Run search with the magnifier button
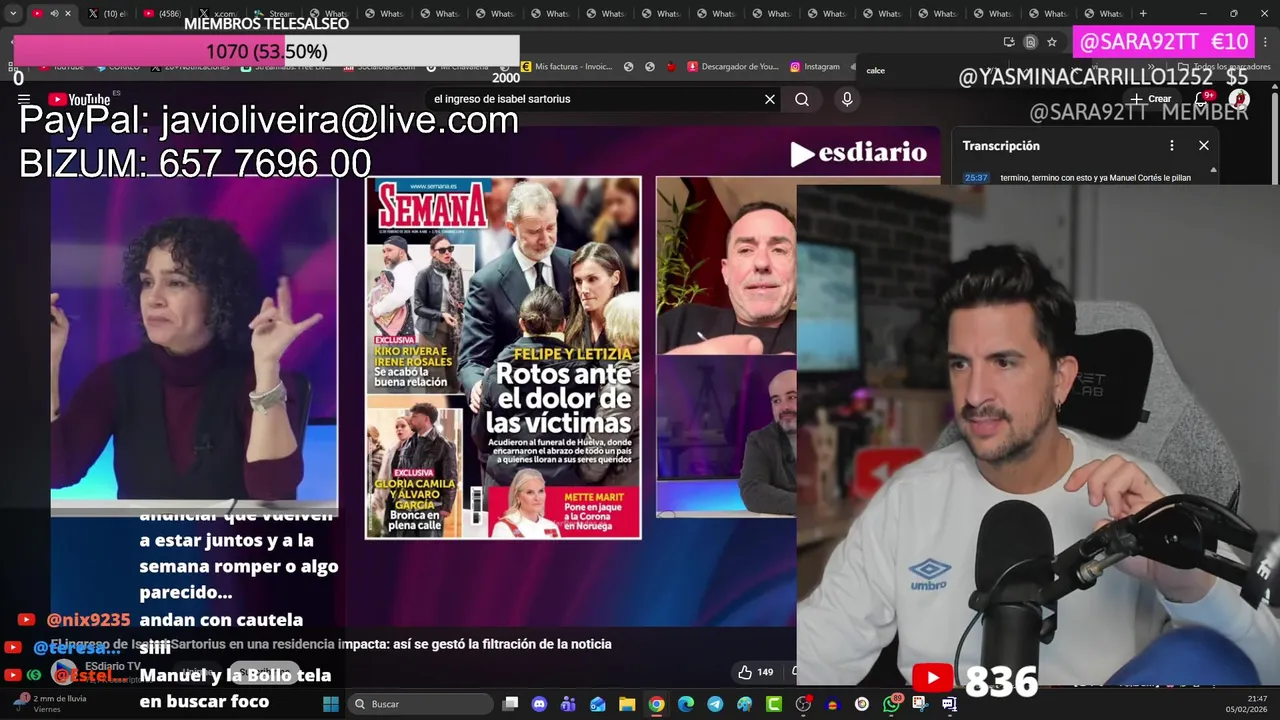Image resolution: width=1280 pixels, height=720 pixels. 802,99
